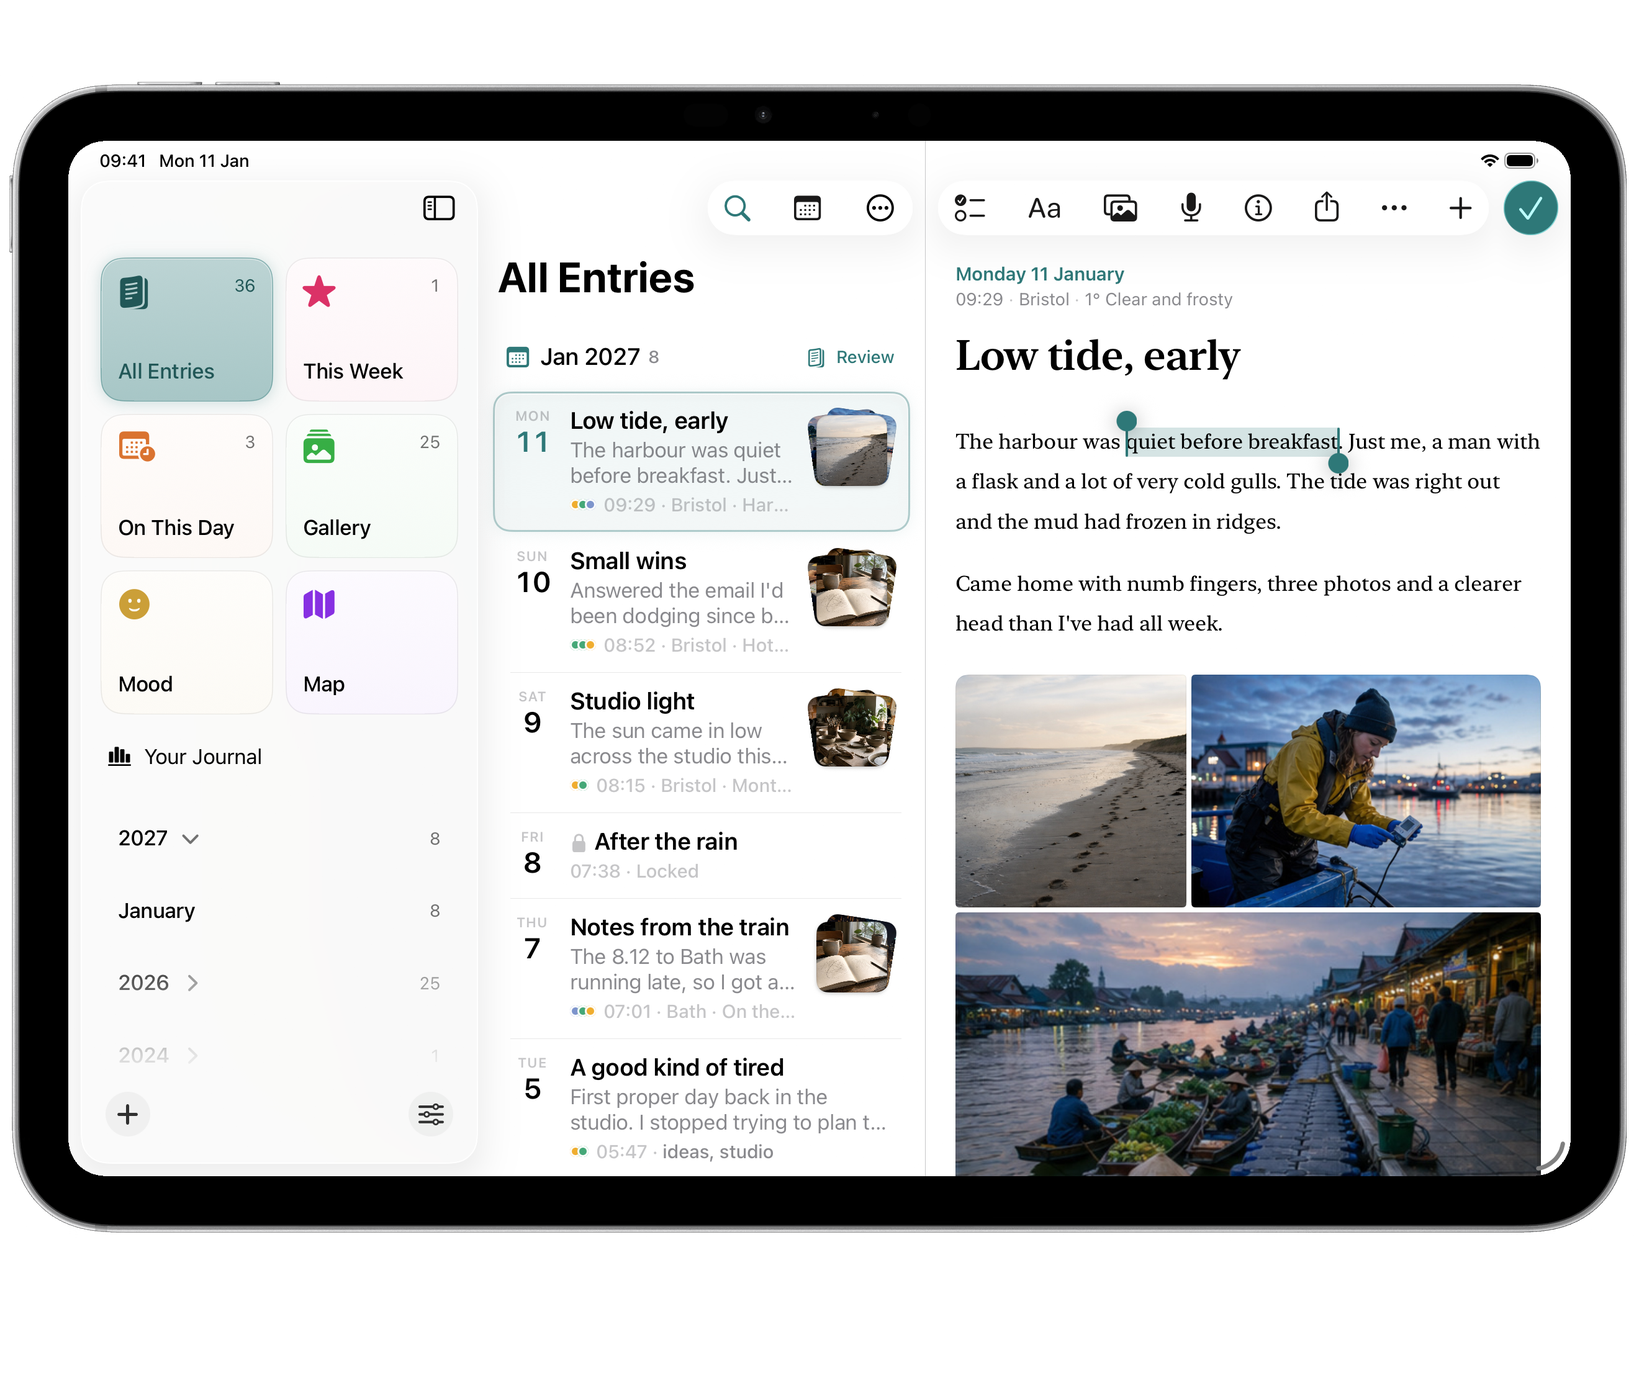Viewport: 1639px width, 1400px height.
Task: Open the Notes from the train entry
Action: click(701, 968)
